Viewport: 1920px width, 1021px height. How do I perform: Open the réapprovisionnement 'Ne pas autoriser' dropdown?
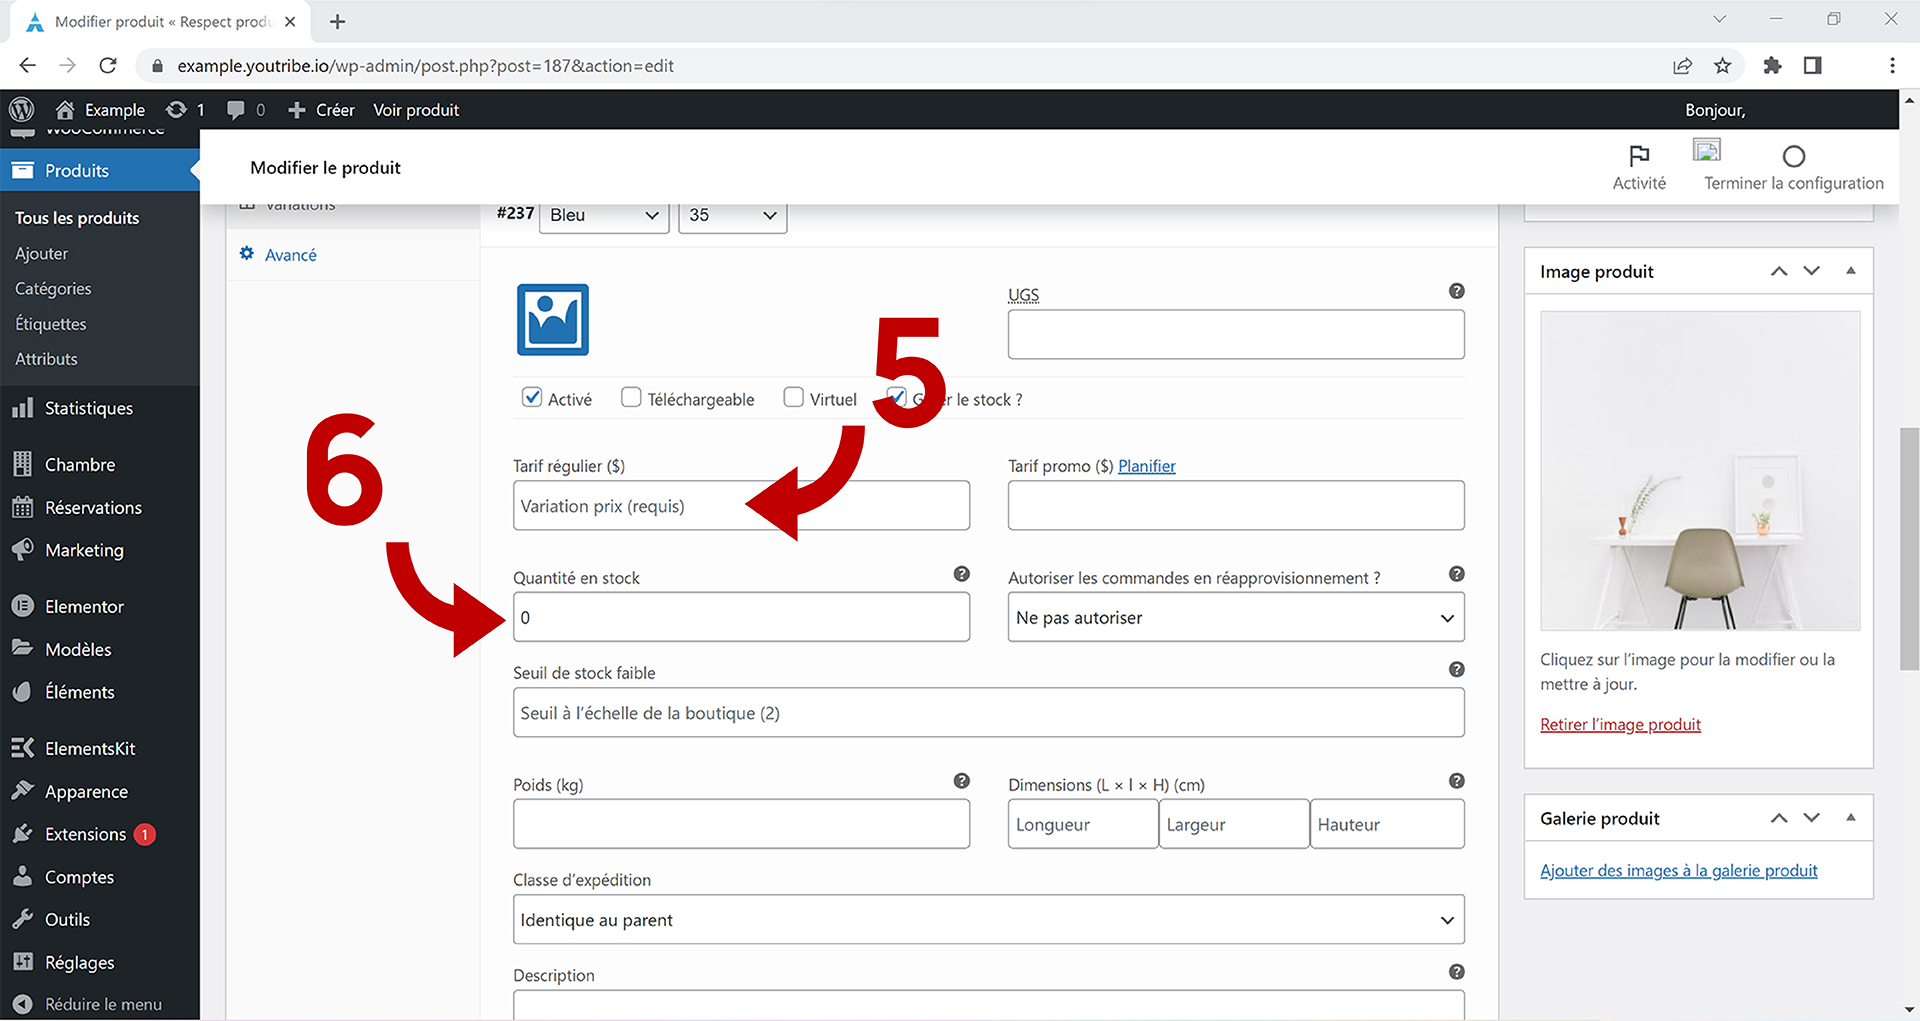(x=1235, y=618)
